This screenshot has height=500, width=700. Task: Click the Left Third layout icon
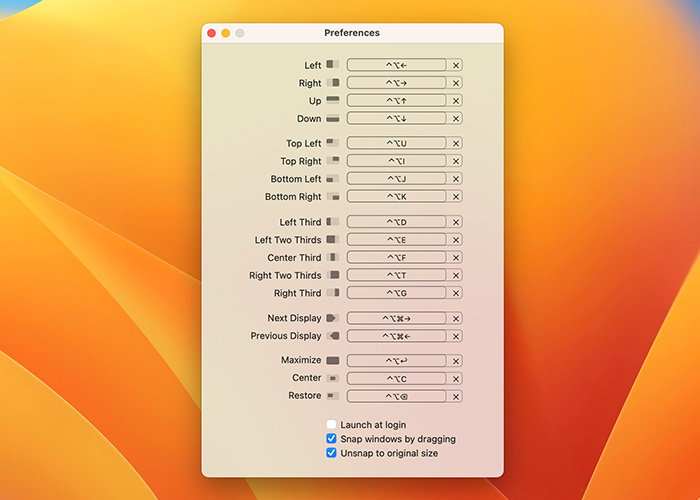pos(333,221)
